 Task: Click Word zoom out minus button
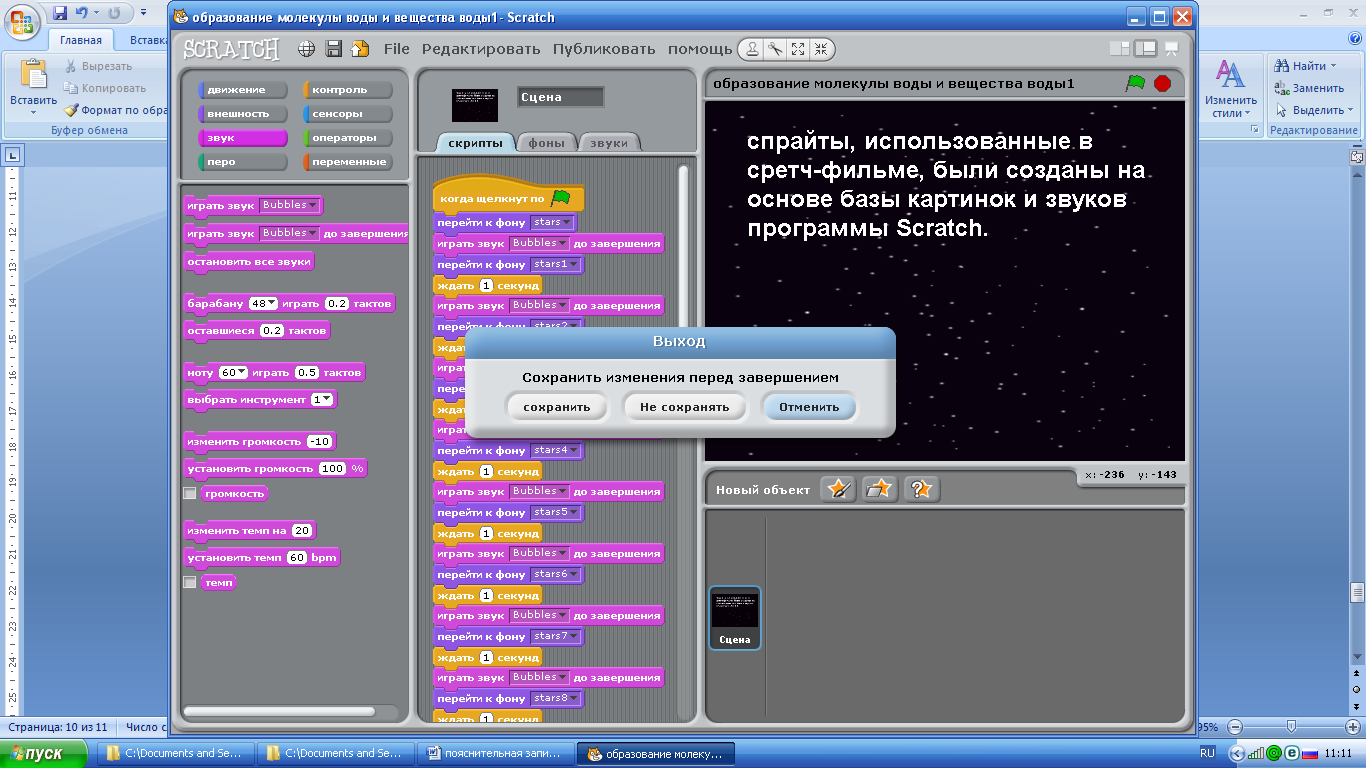tap(1235, 727)
